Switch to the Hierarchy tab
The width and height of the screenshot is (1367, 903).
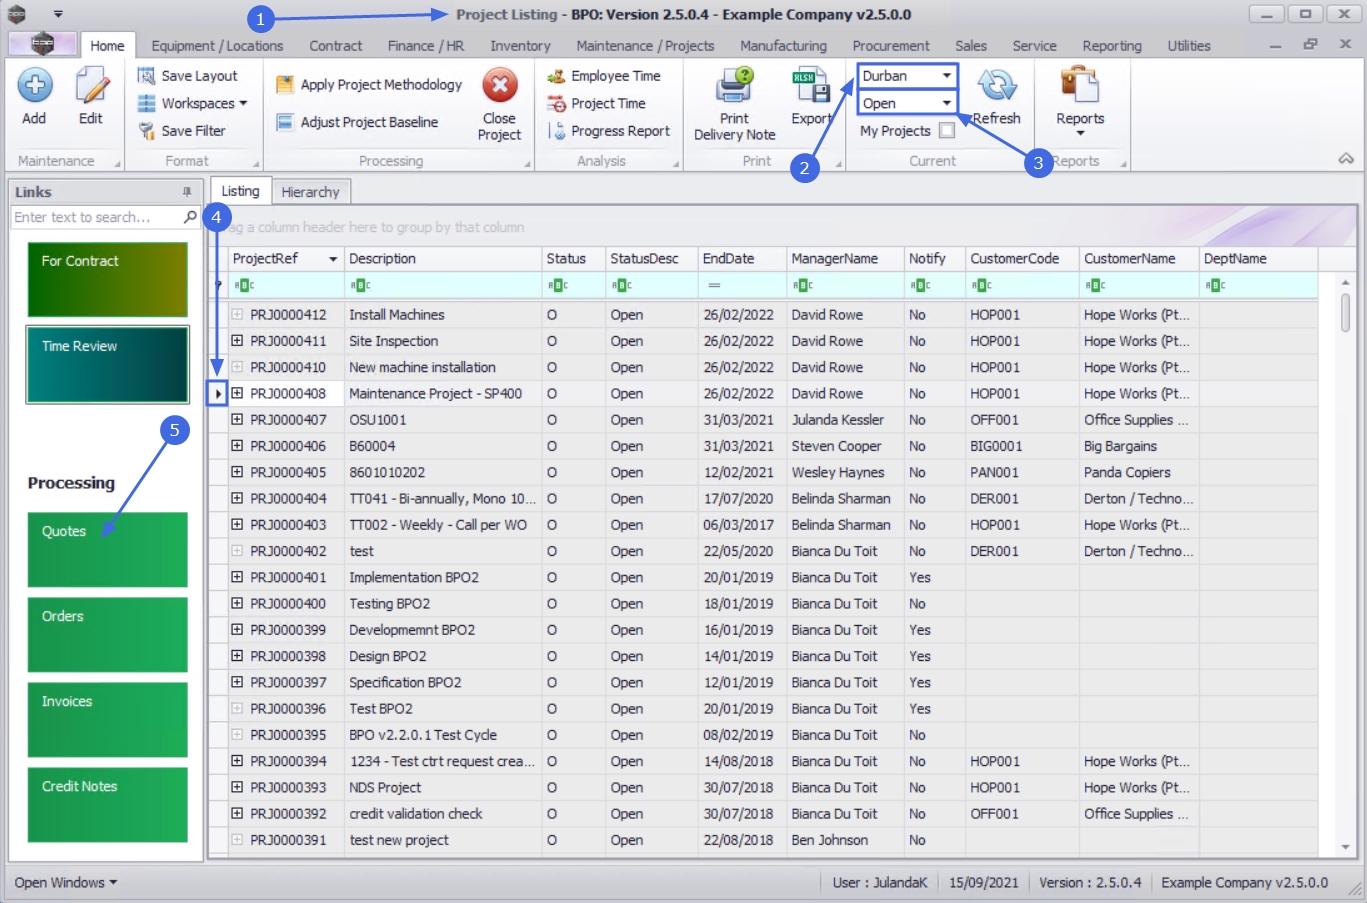(x=310, y=192)
